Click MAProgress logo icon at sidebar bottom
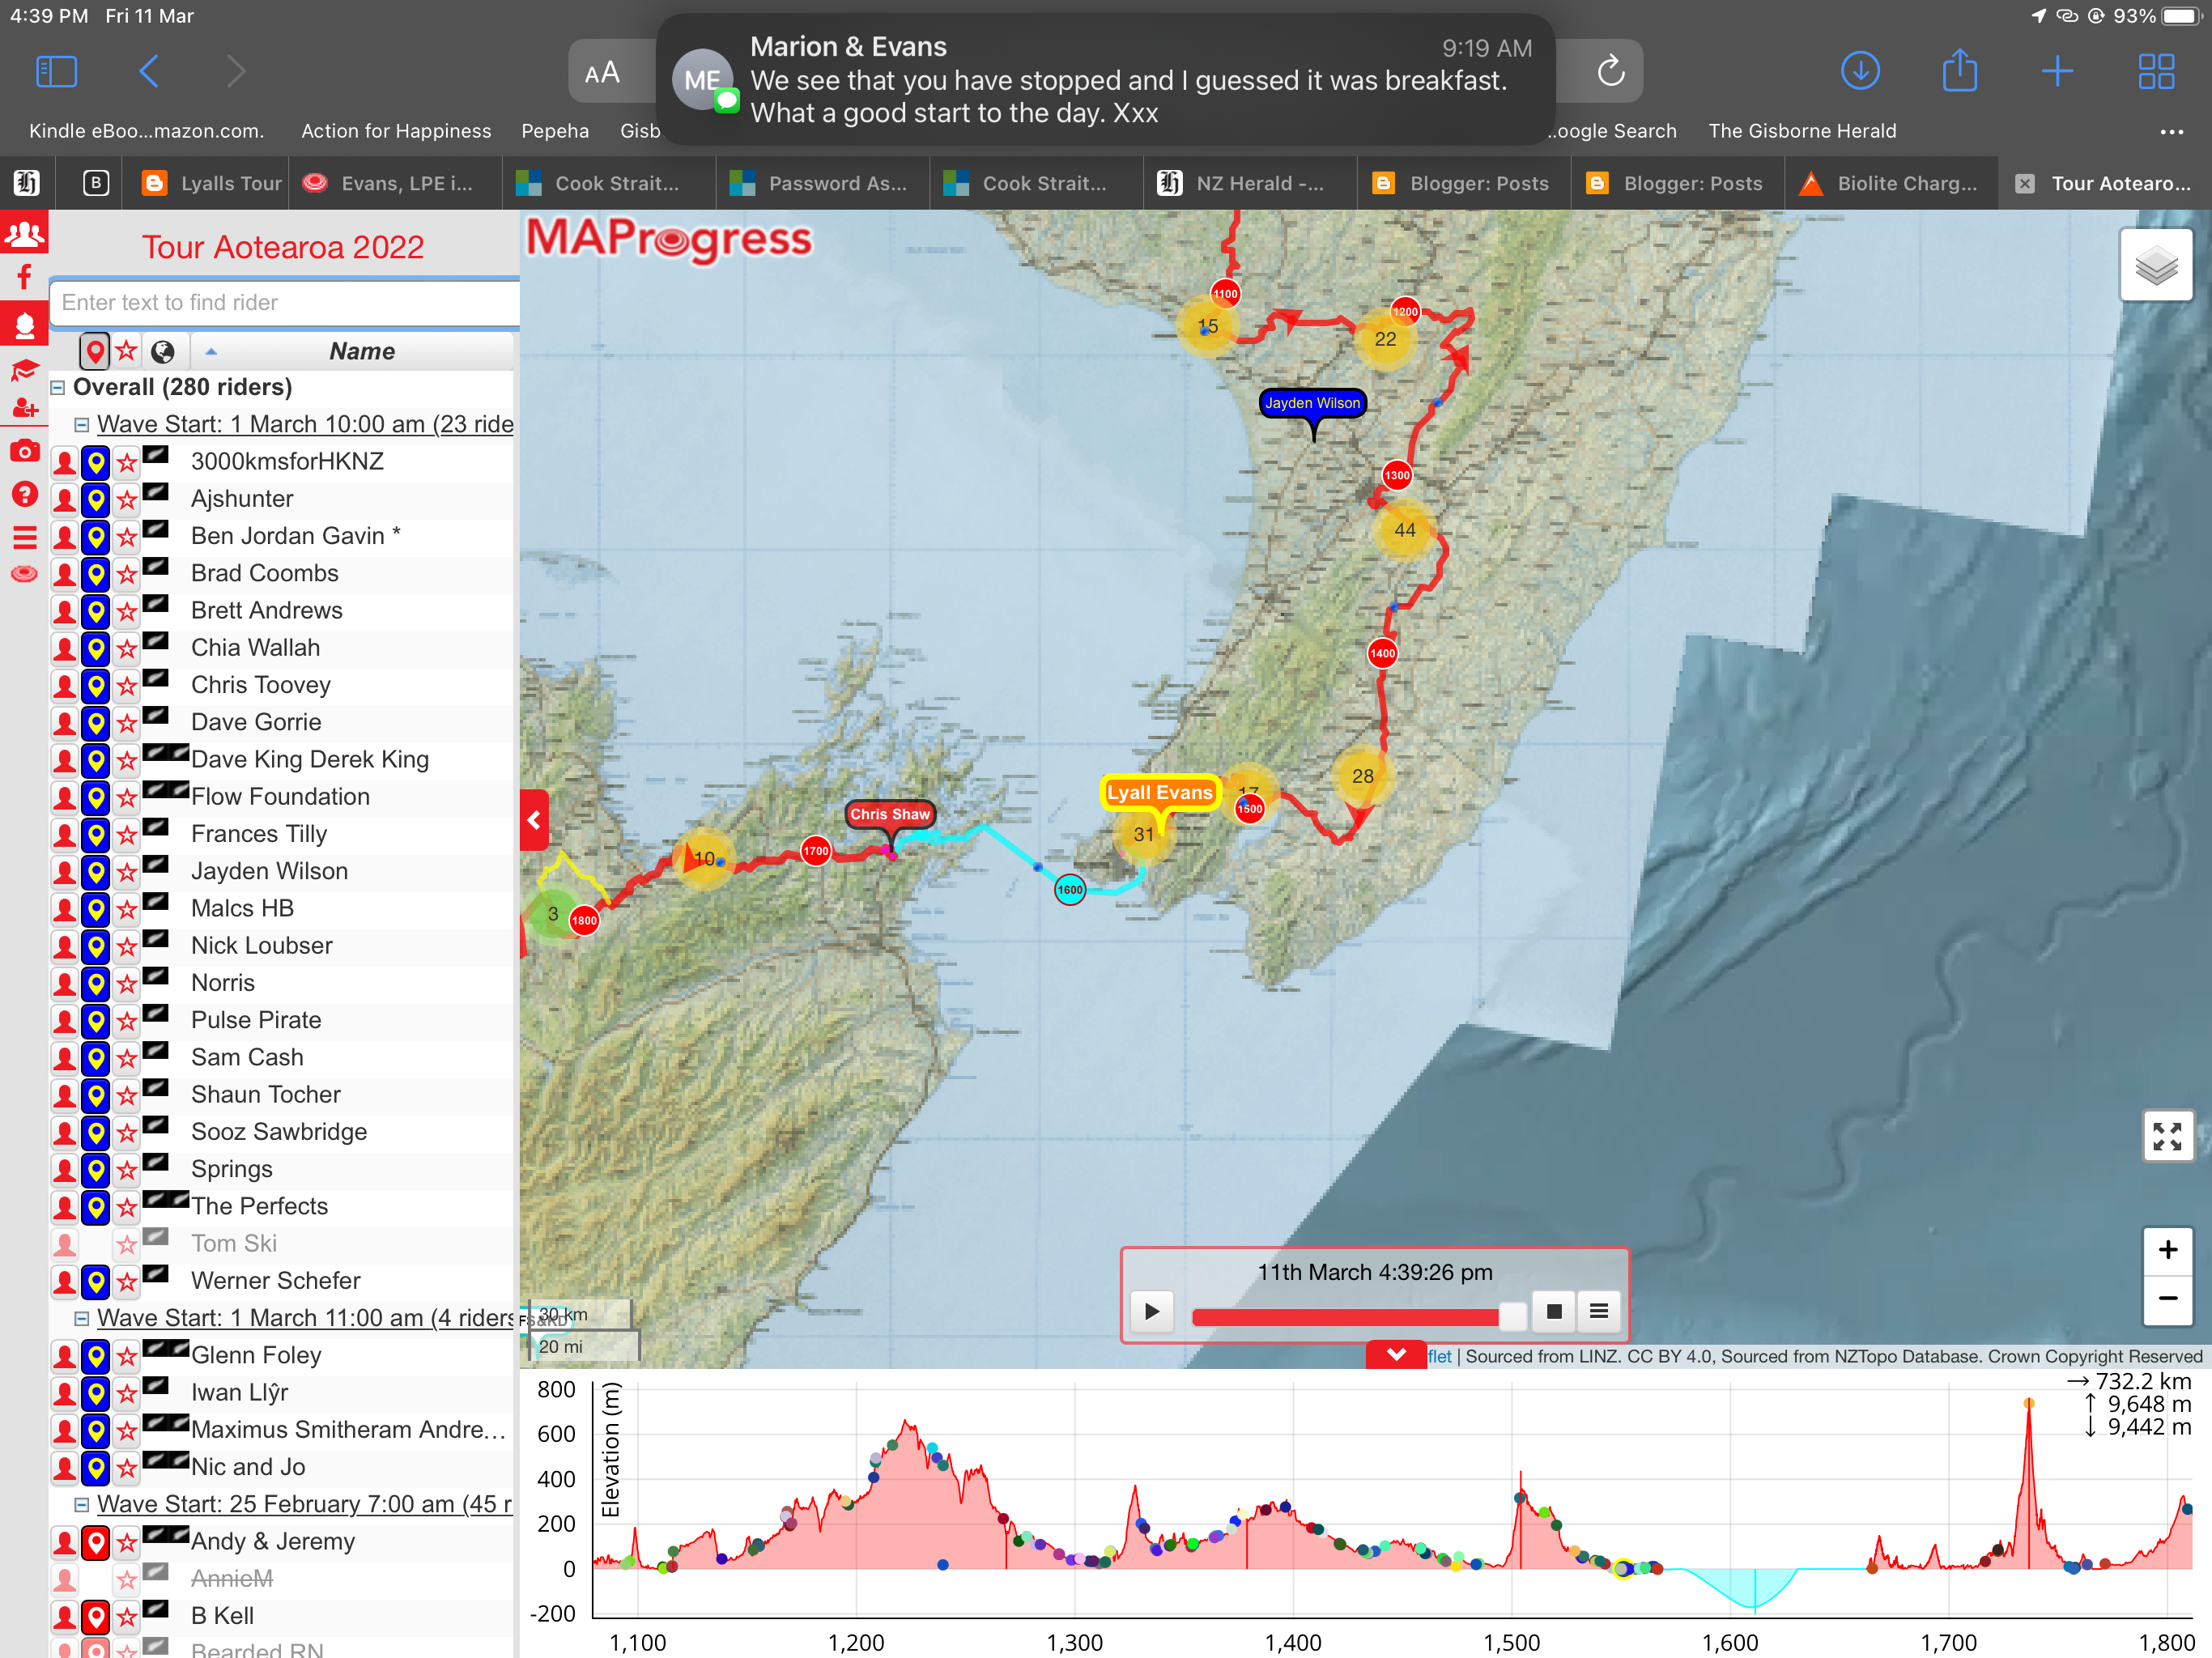The width and height of the screenshot is (2212, 1658). [x=24, y=574]
